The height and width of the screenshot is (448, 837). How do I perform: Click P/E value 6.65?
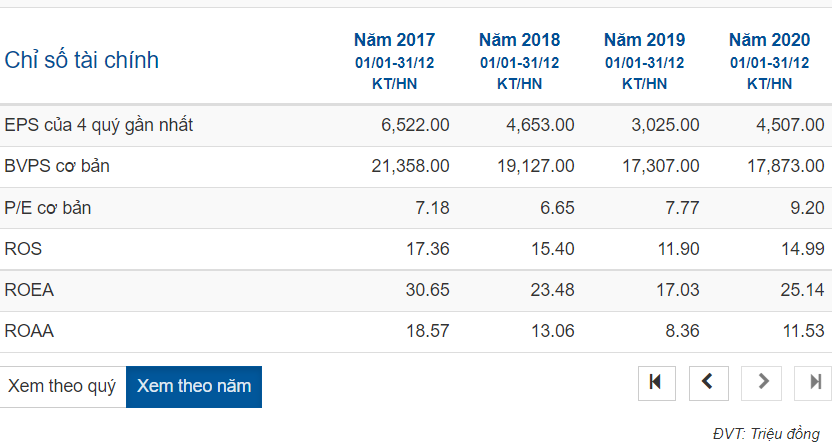[557, 208]
